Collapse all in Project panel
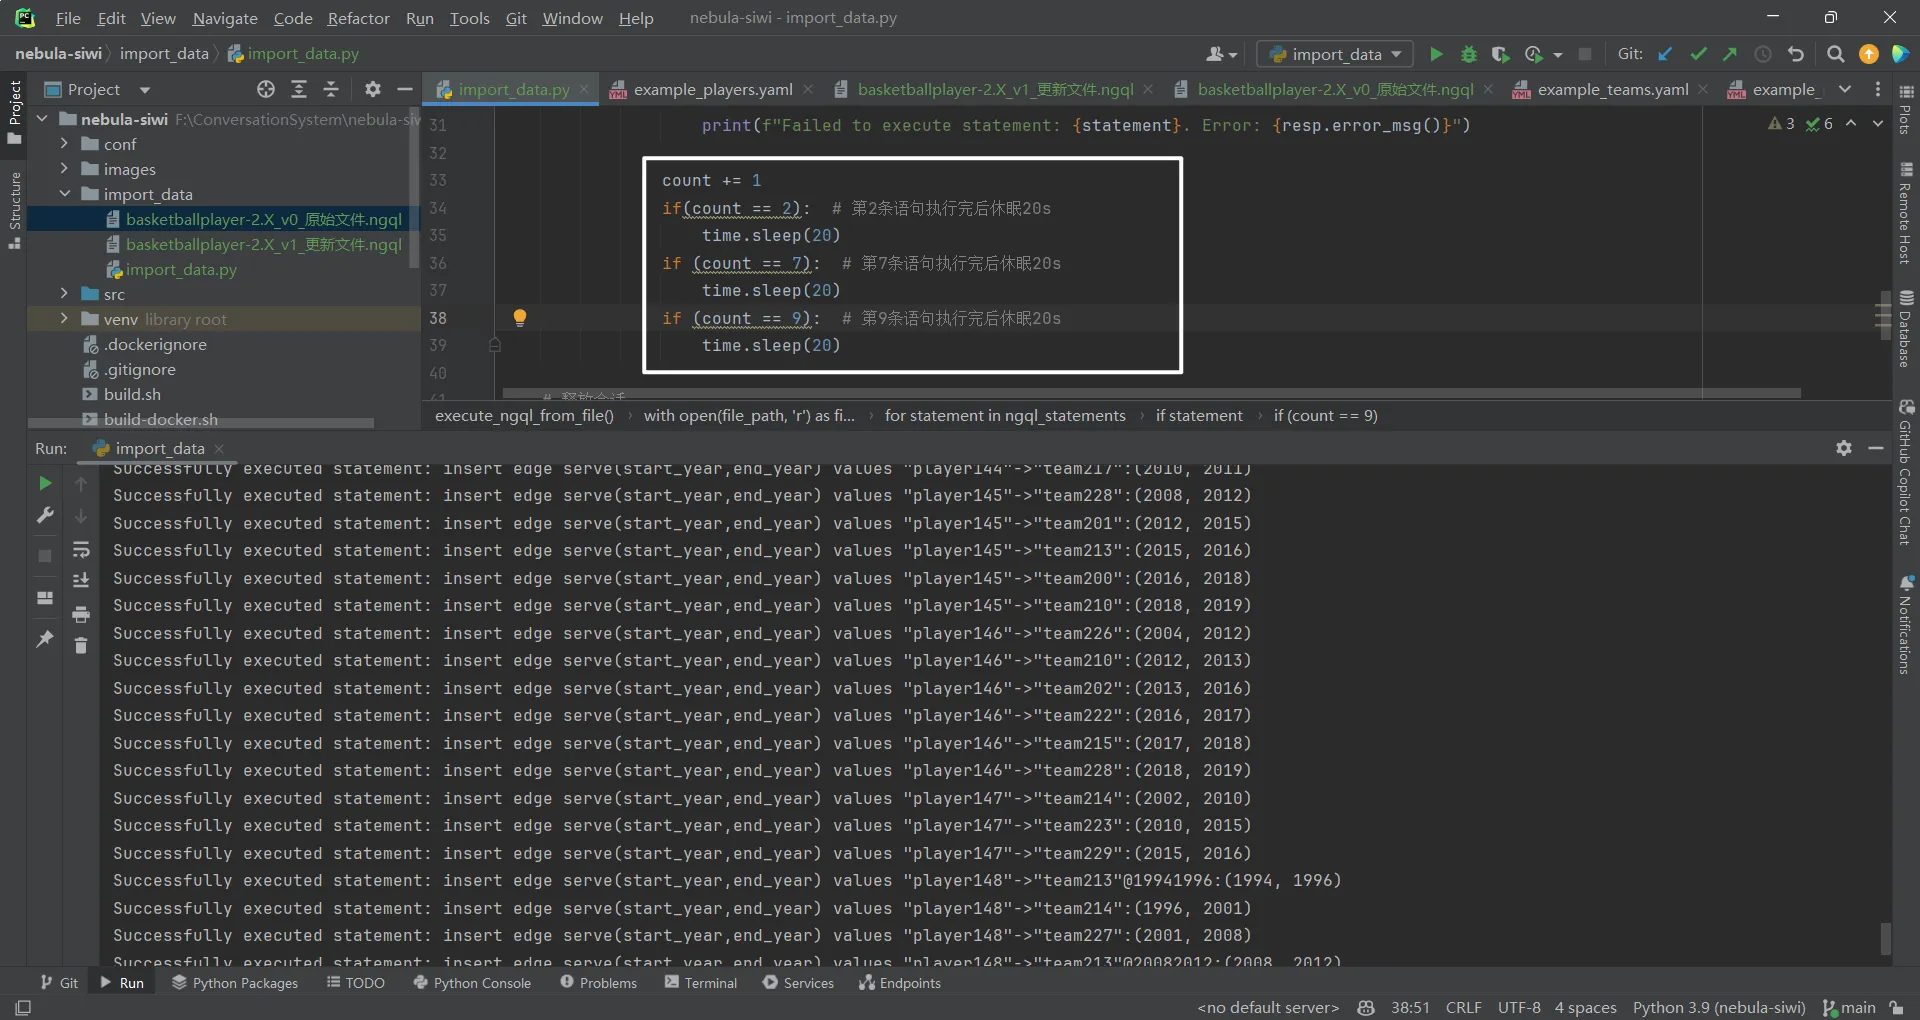The height and width of the screenshot is (1020, 1920). pyautogui.click(x=331, y=89)
